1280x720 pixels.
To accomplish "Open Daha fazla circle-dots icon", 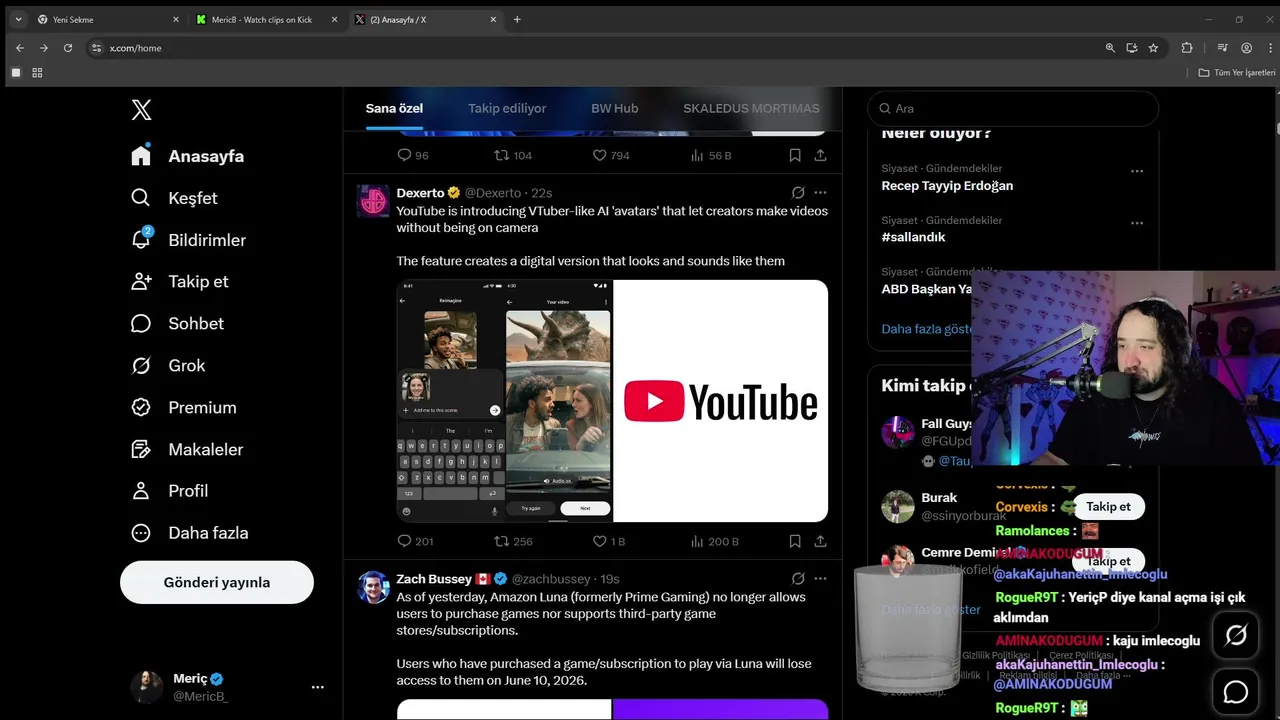I will 141,533.
